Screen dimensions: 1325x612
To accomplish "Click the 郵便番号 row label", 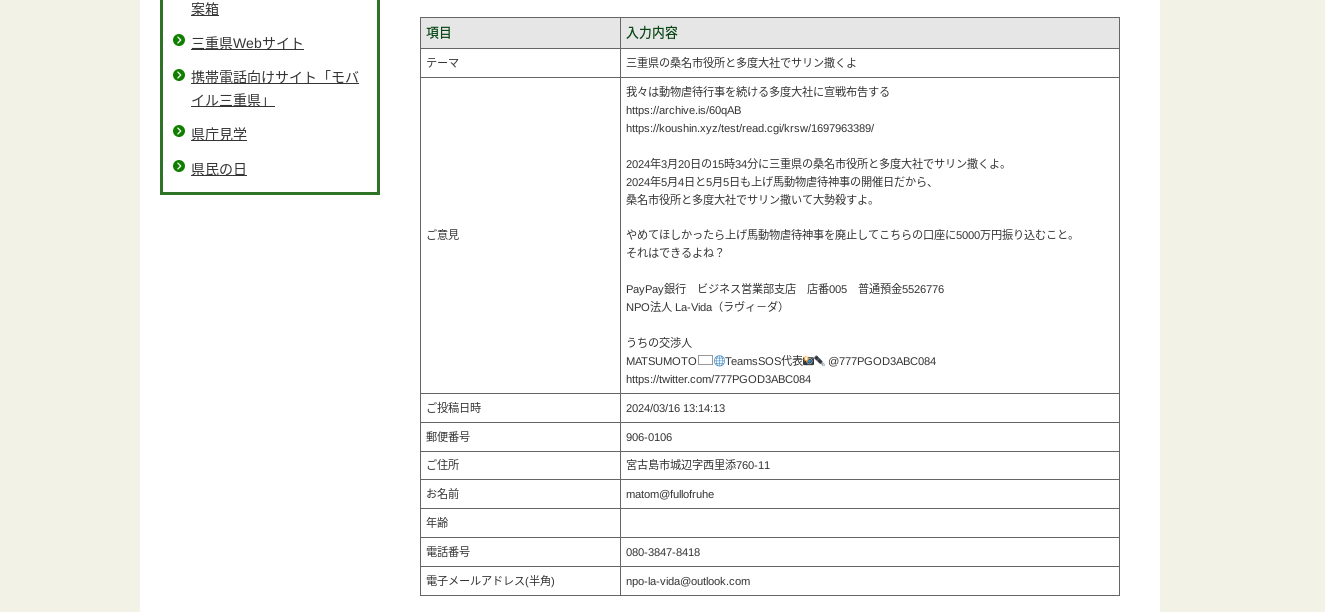I will point(448,437).
